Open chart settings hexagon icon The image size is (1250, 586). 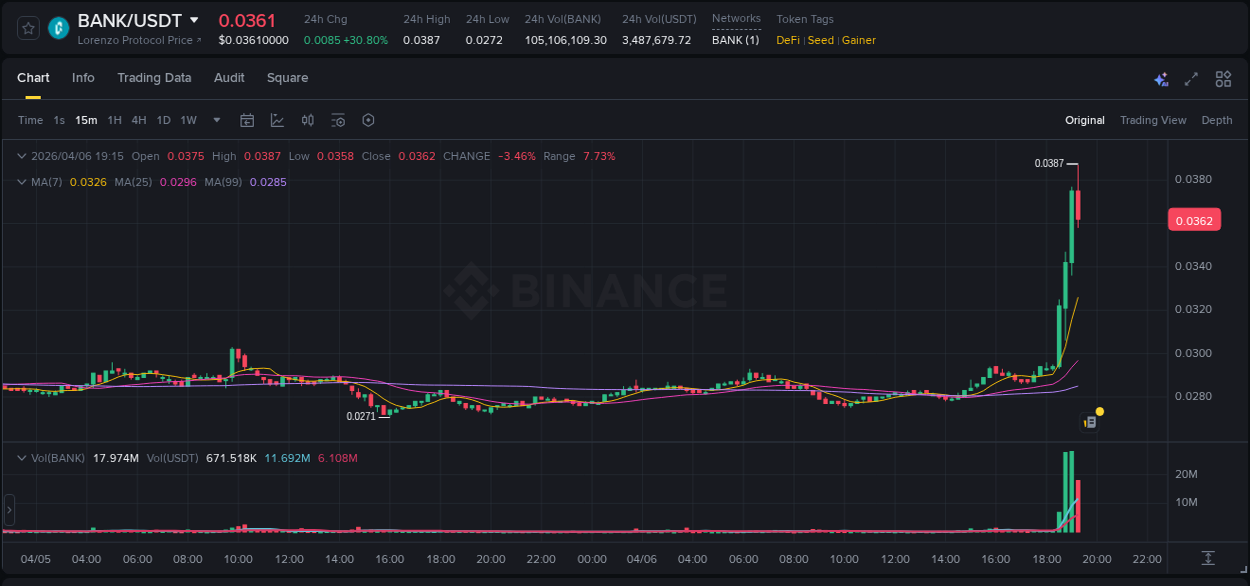click(368, 120)
